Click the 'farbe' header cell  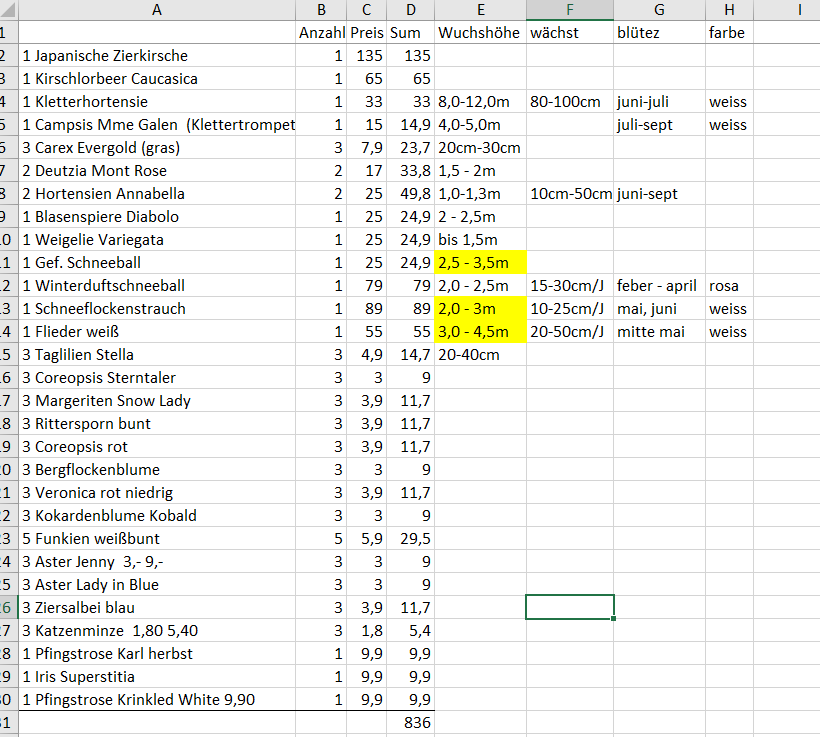[729, 33]
